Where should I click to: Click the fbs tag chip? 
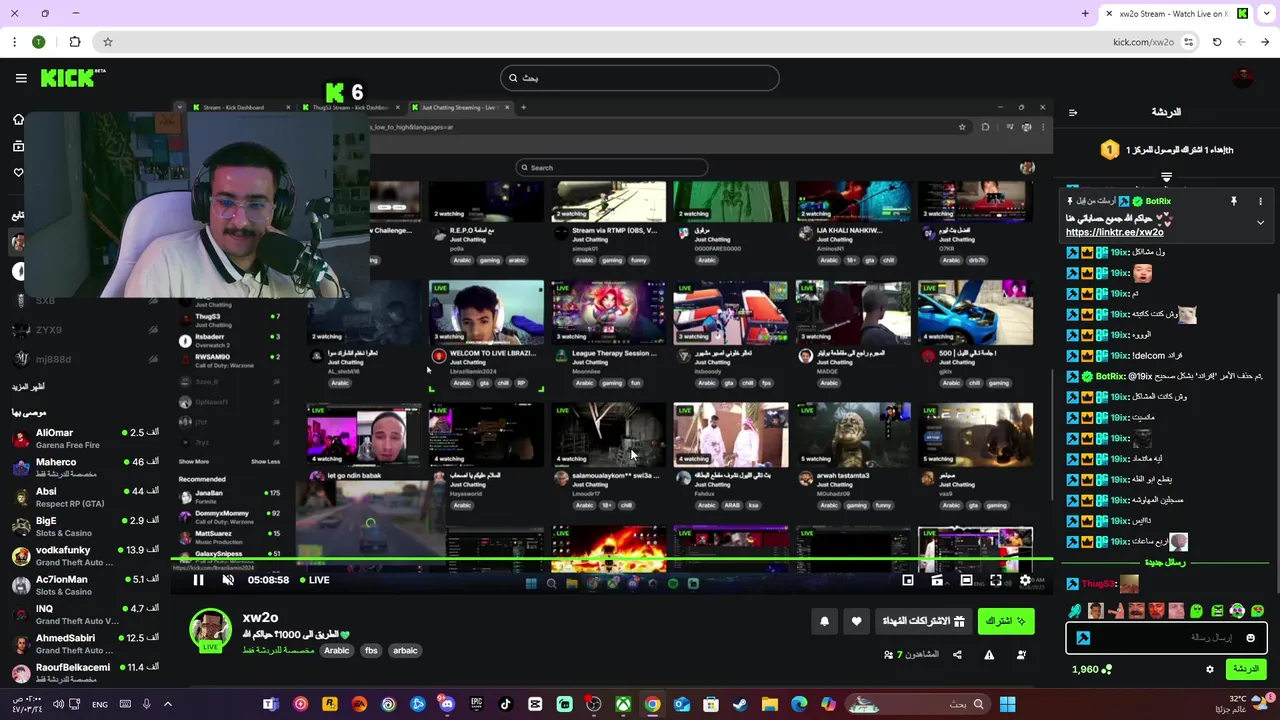click(371, 650)
